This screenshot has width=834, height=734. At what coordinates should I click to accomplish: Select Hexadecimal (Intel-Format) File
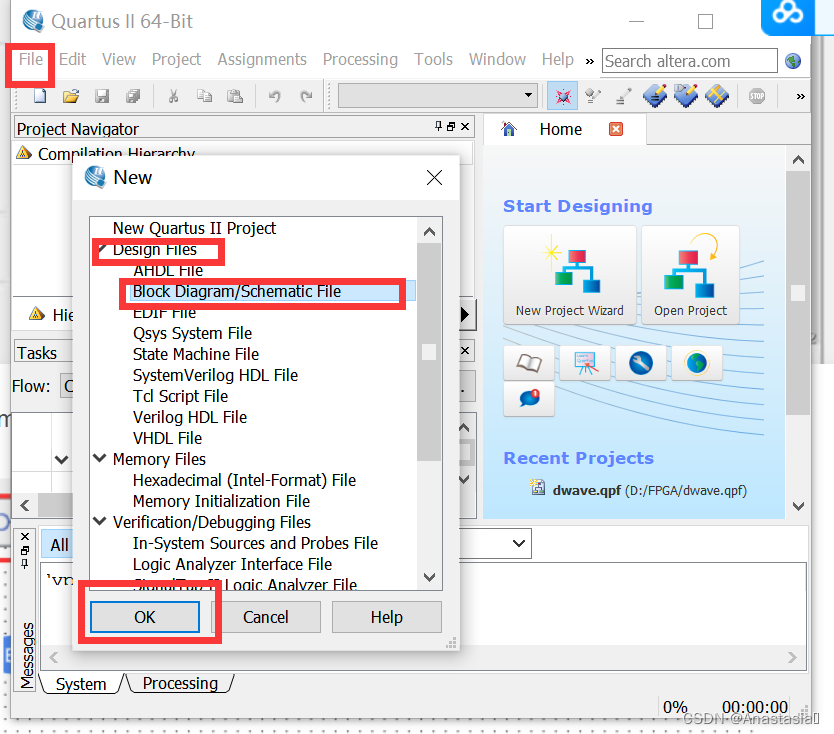[x=244, y=480]
